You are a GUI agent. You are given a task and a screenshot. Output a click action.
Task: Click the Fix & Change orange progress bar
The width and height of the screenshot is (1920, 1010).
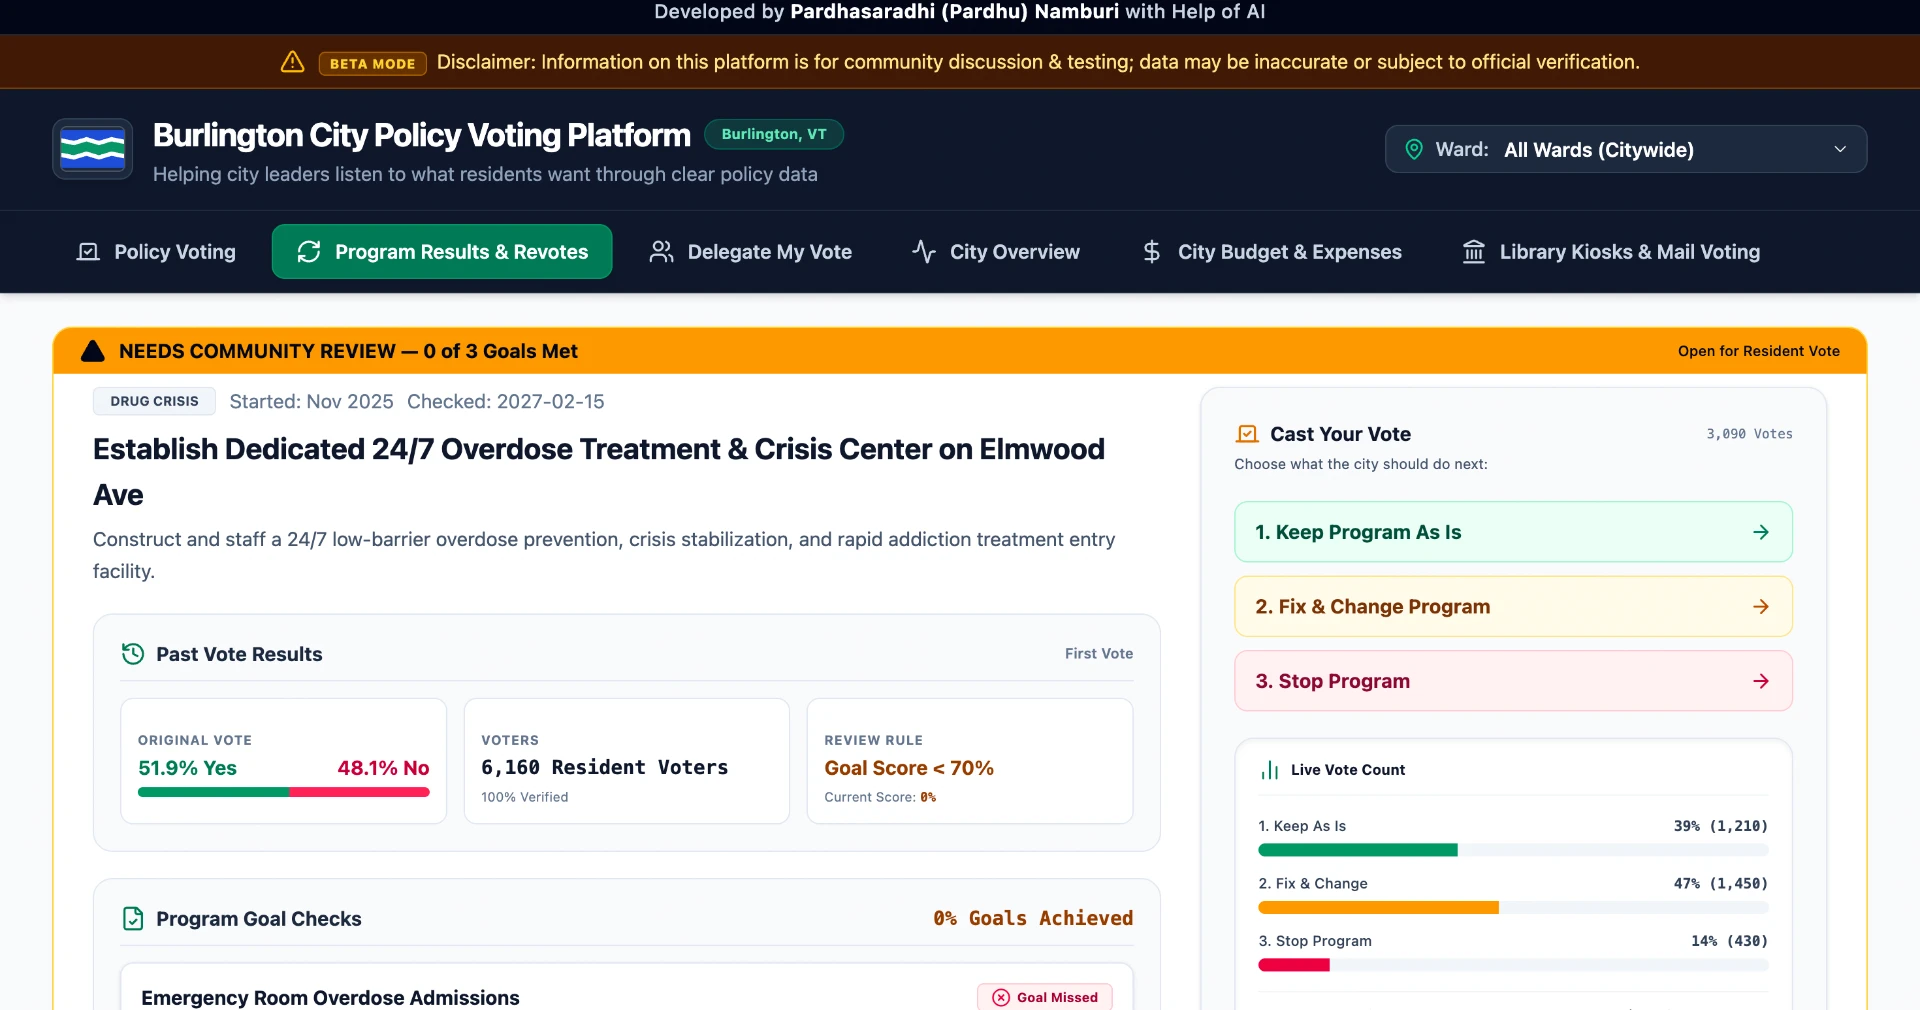1378,908
